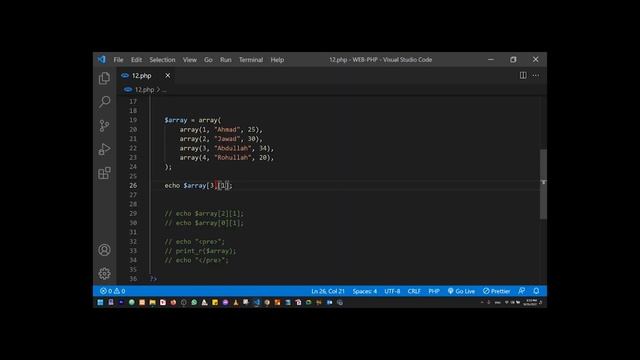Click "$array" variable on line 19
The width and height of the screenshot is (640, 360).
pos(176,120)
